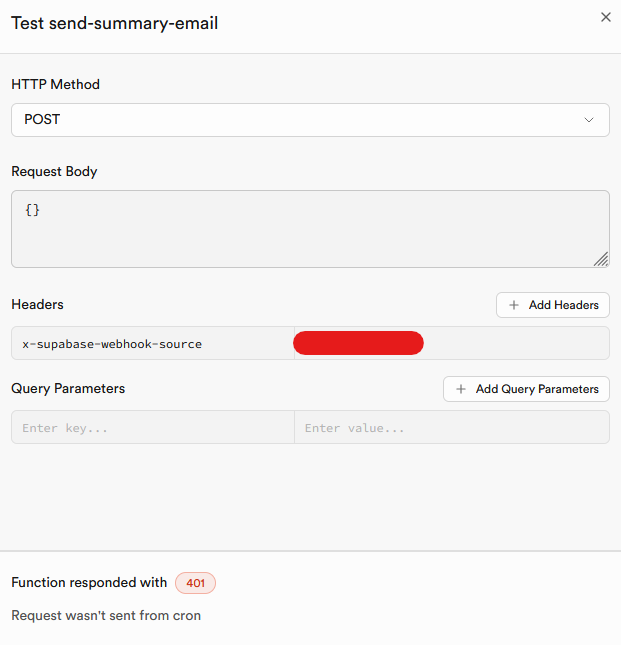This screenshot has height=645, width=621.
Task: Click the chevron arrow in the method selector
Action: pos(589,120)
